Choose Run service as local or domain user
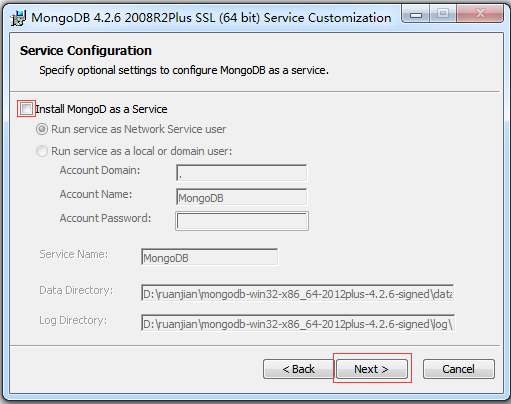511x404 pixels. 42,151
